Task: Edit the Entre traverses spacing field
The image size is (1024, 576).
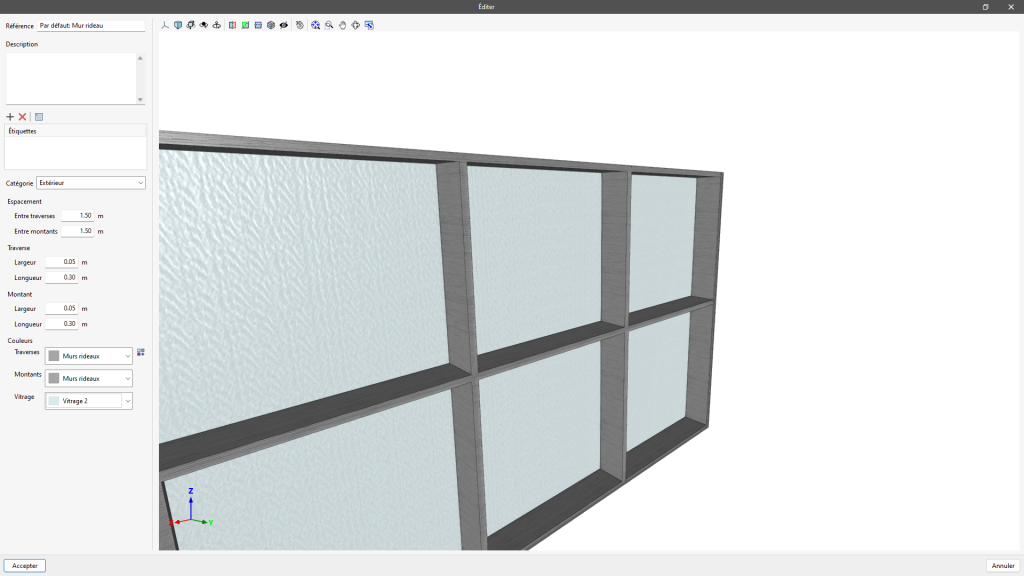Action: (78, 216)
